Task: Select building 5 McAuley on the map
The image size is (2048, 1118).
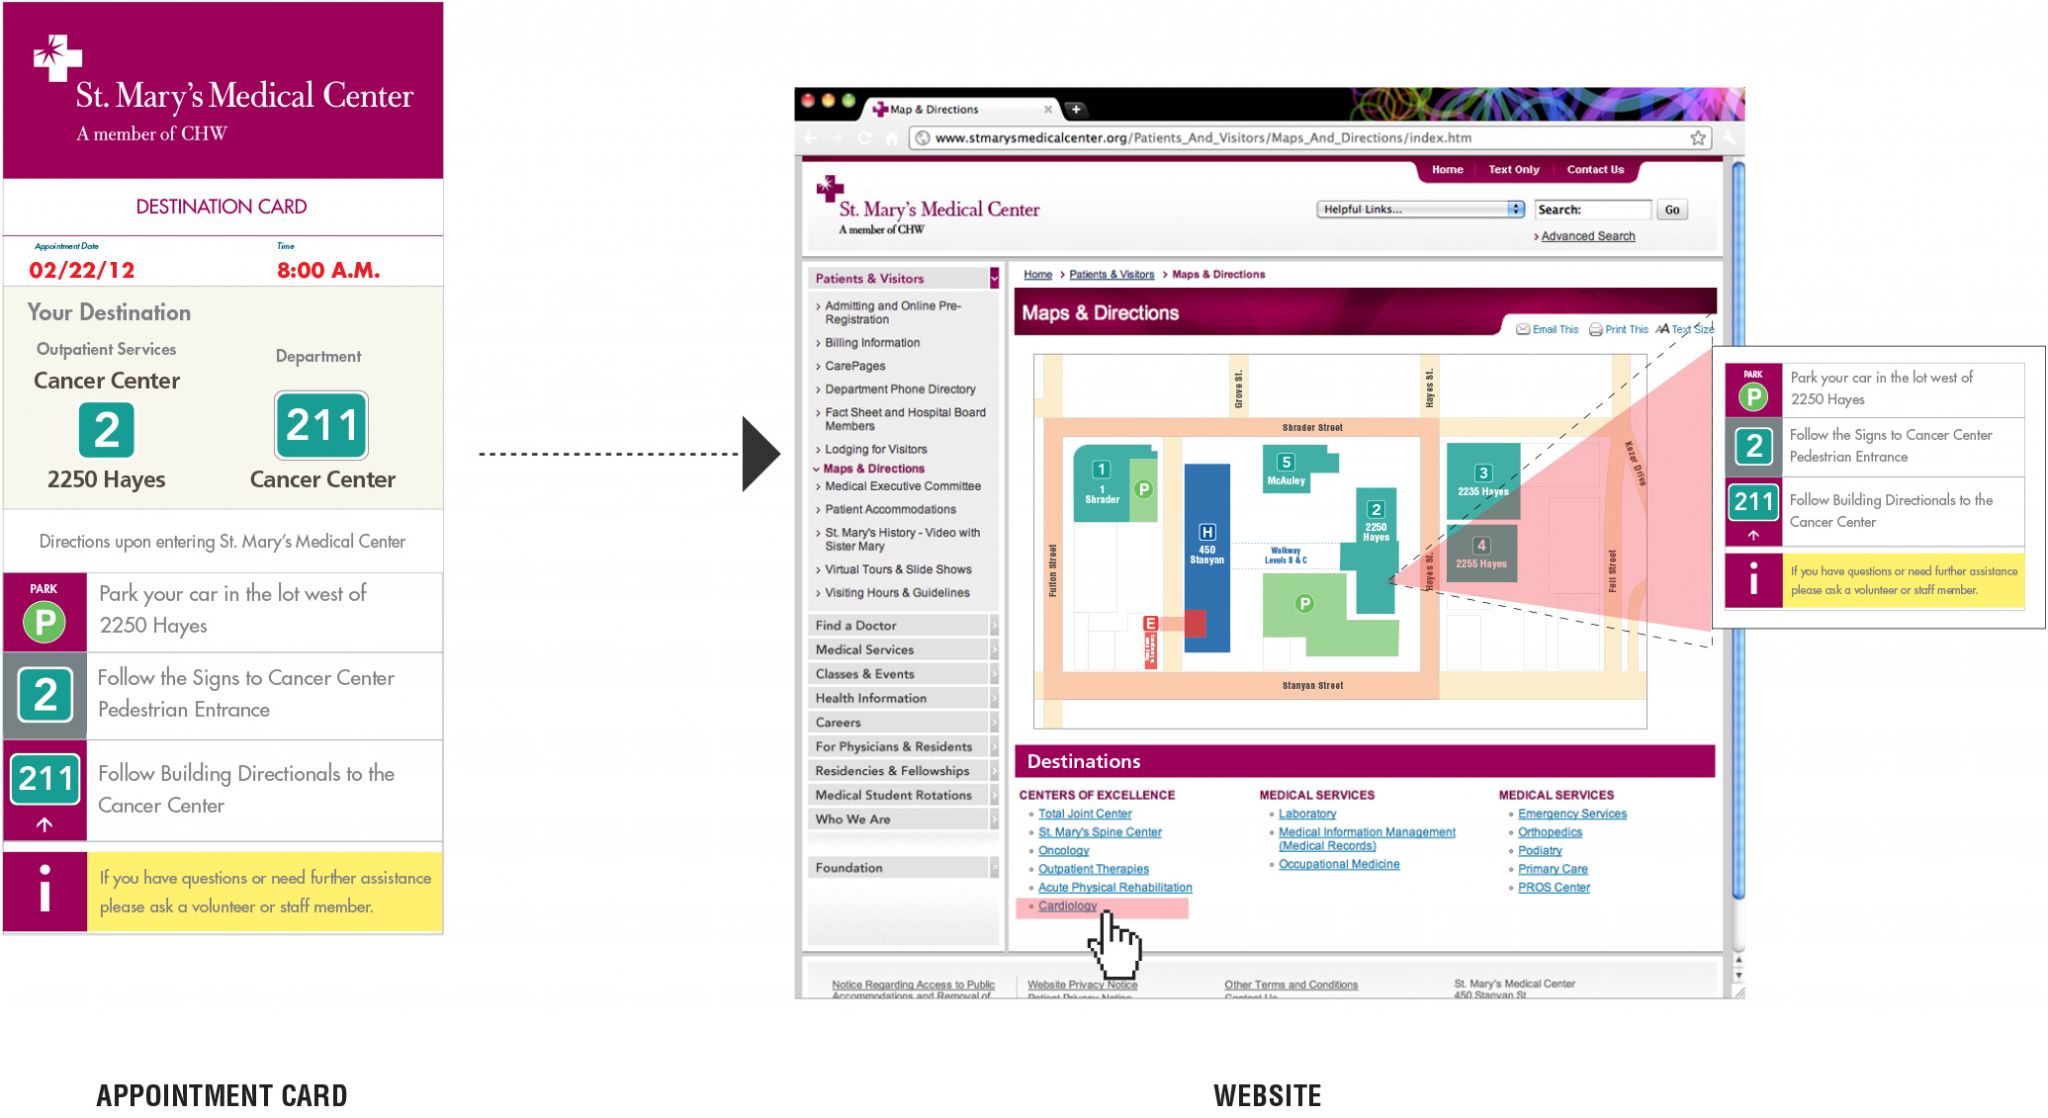Action: click(1287, 470)
